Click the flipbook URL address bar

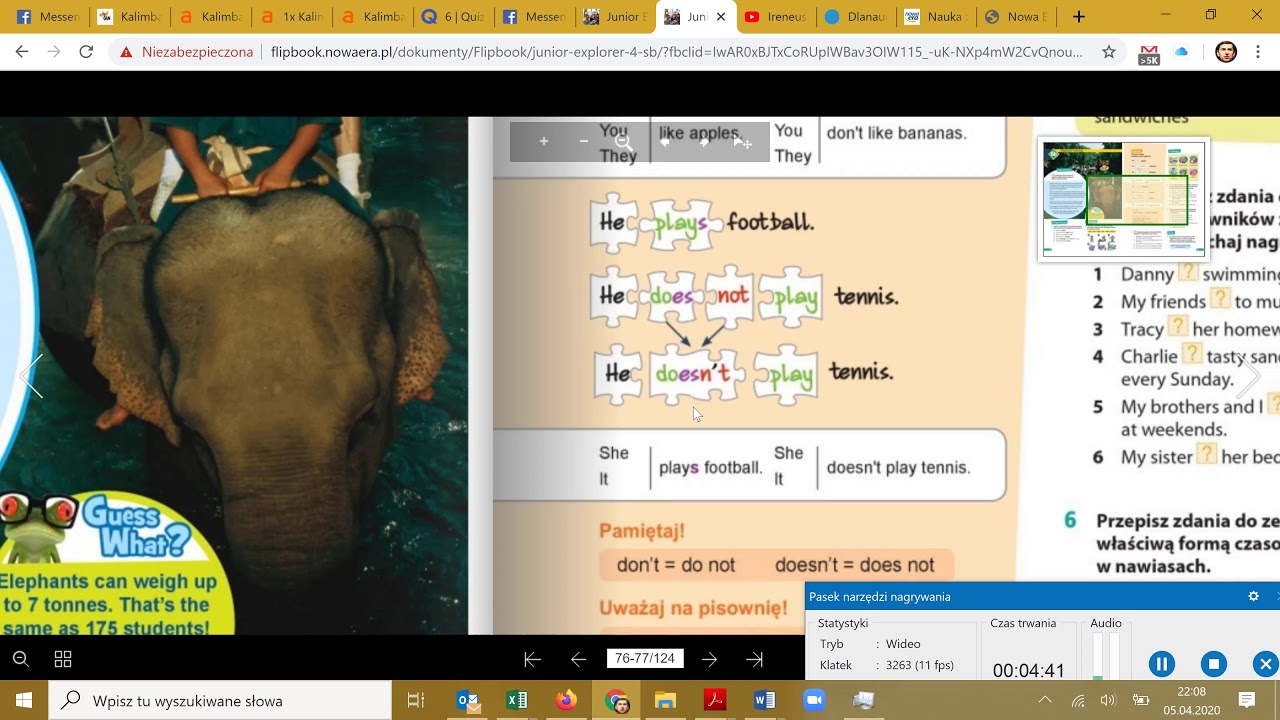coord(676,52)
